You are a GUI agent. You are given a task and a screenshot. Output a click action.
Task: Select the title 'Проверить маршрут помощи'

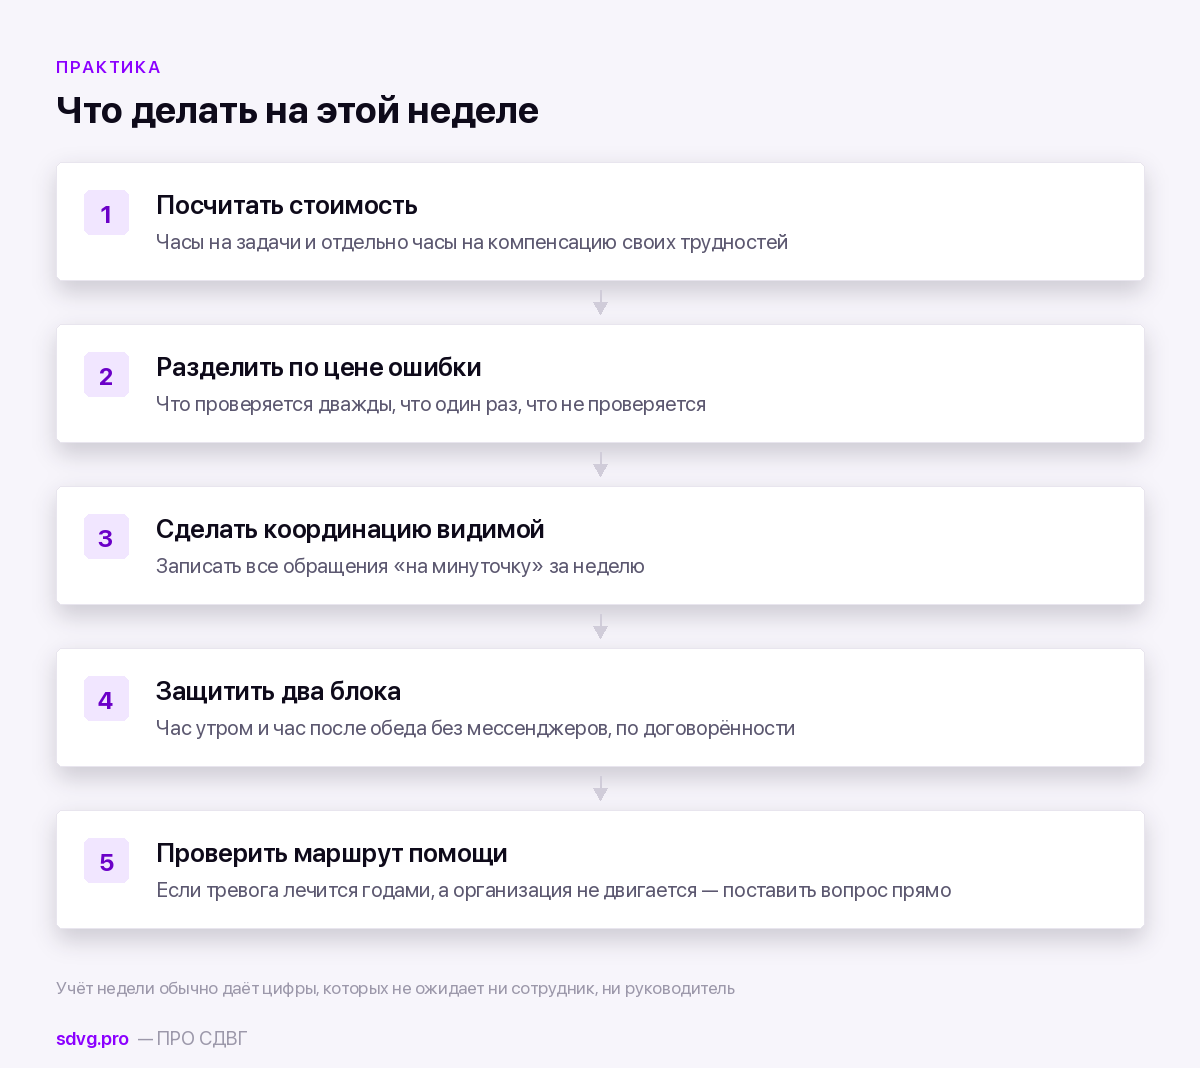click(x=332, y=853)
